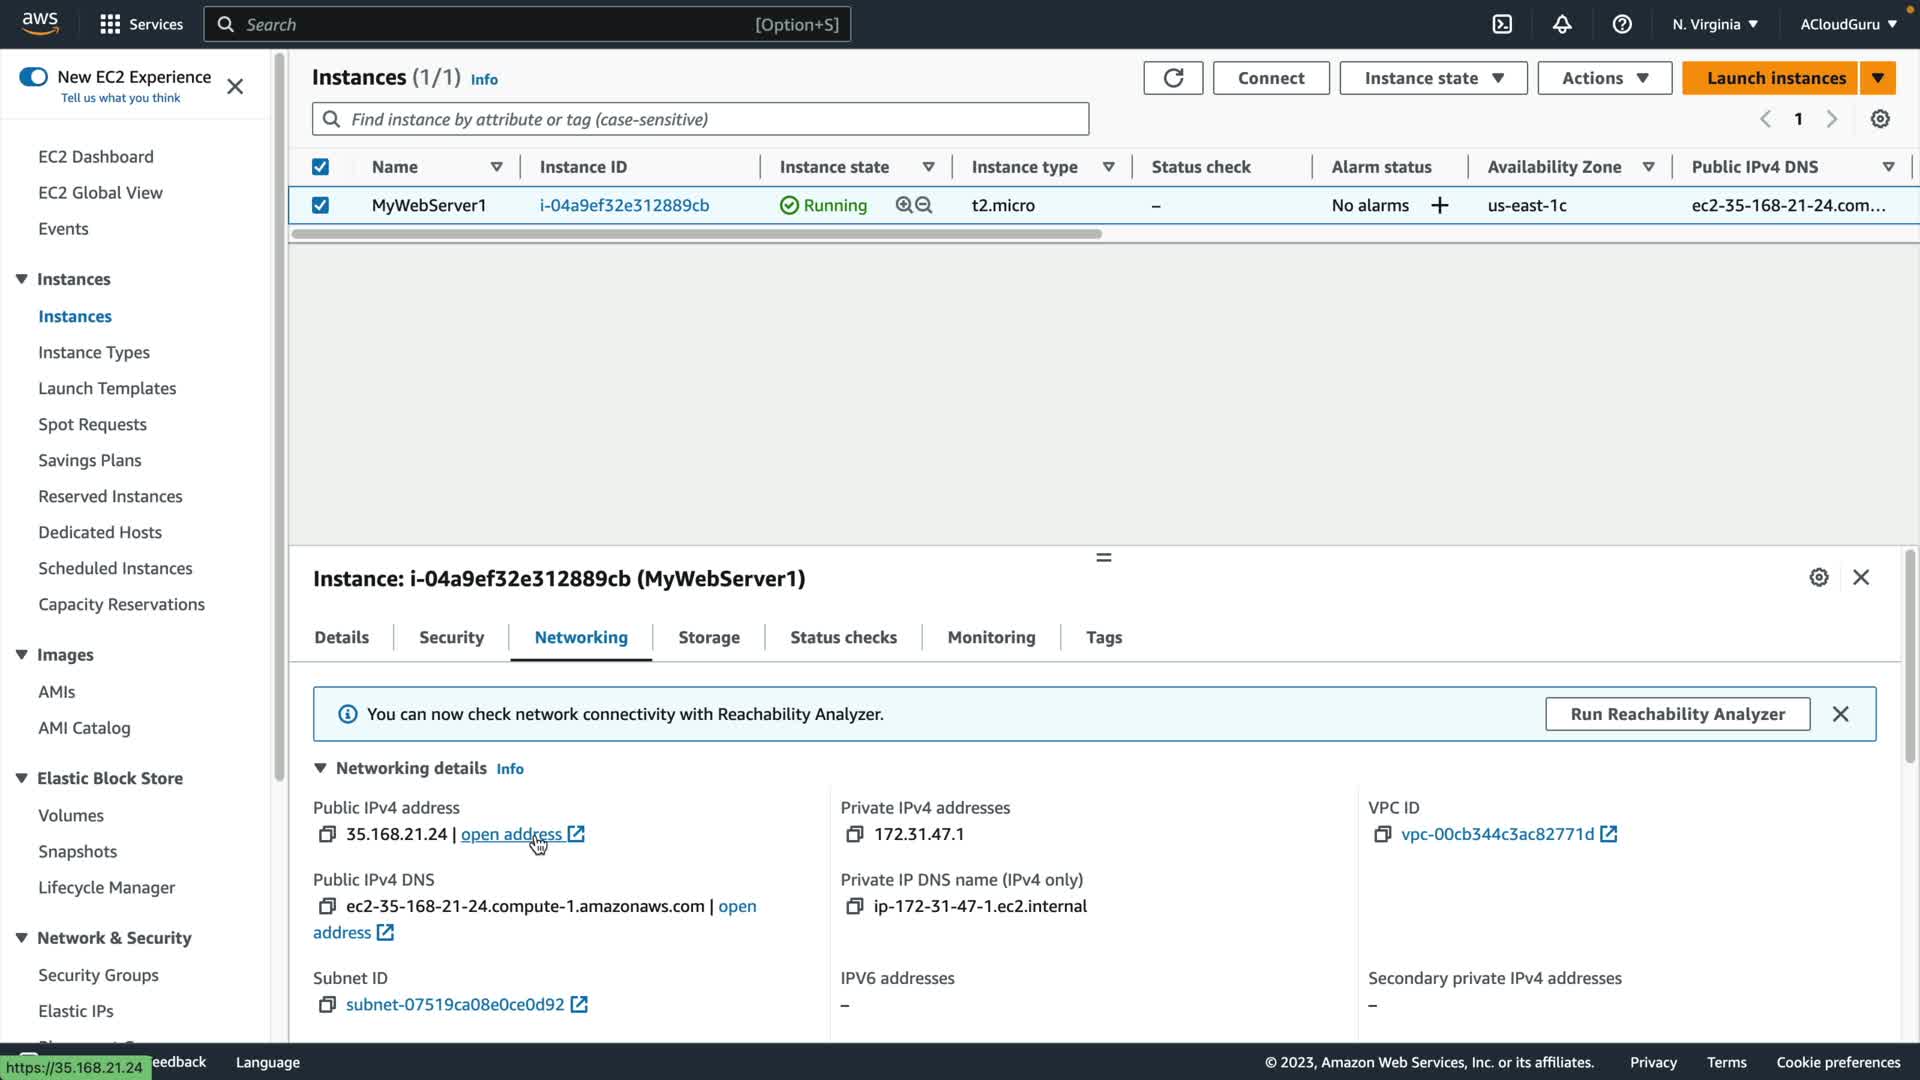
Task: Open the AWS Services grid menu
Action: pyautogui.click(x=110, y=24)
